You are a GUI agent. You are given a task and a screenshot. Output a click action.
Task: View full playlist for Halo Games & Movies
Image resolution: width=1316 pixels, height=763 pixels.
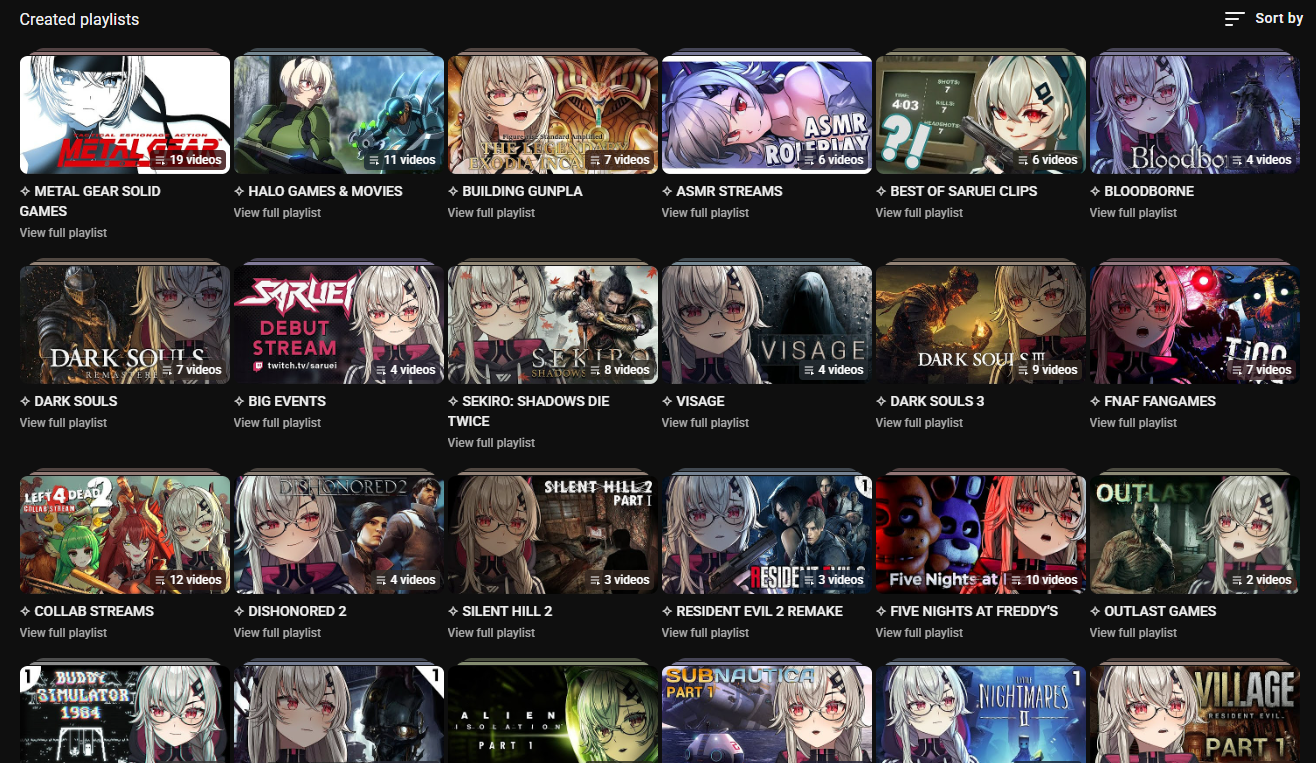(x=277, y=213)
